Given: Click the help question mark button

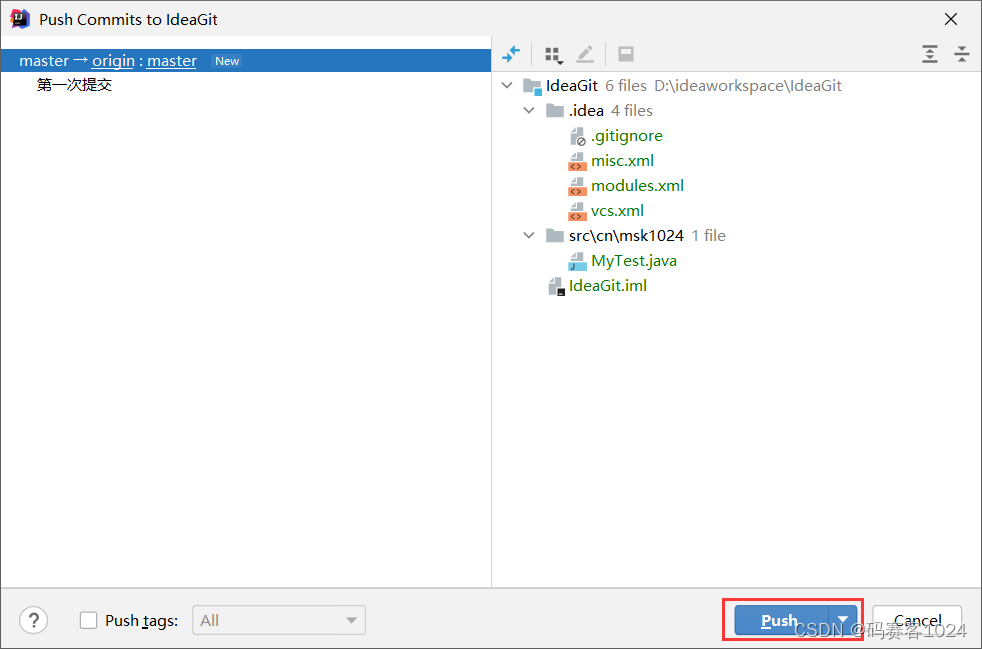Looking at the screenshot, I should point(34,620).
